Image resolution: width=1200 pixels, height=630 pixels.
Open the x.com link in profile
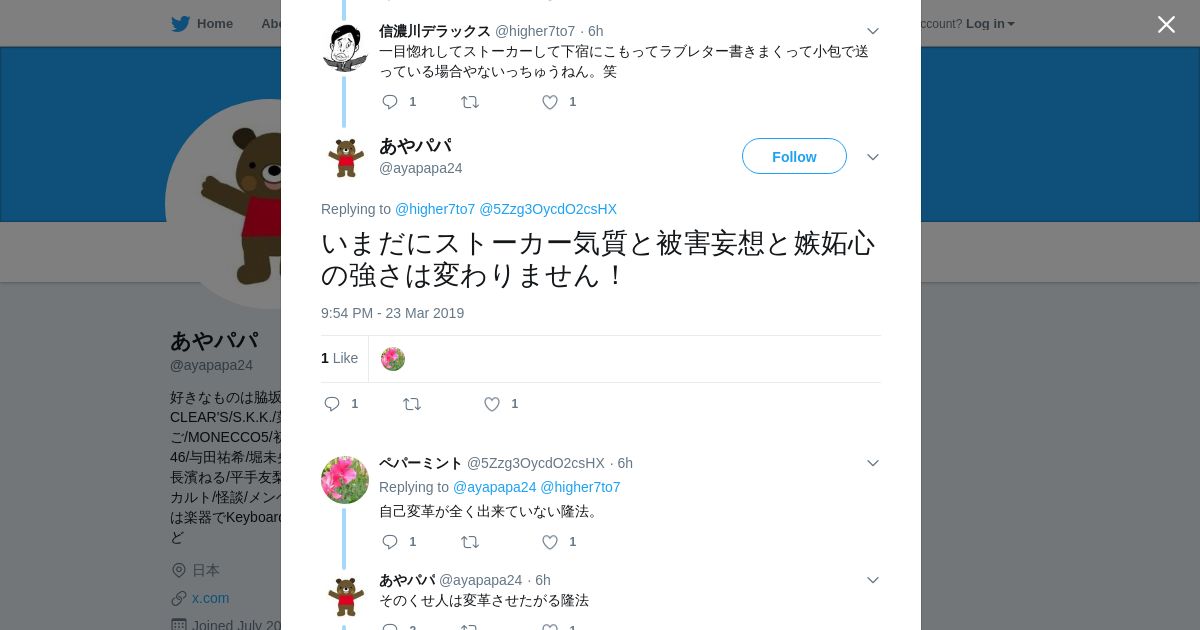pyautogui.click(x=210, y=598)
